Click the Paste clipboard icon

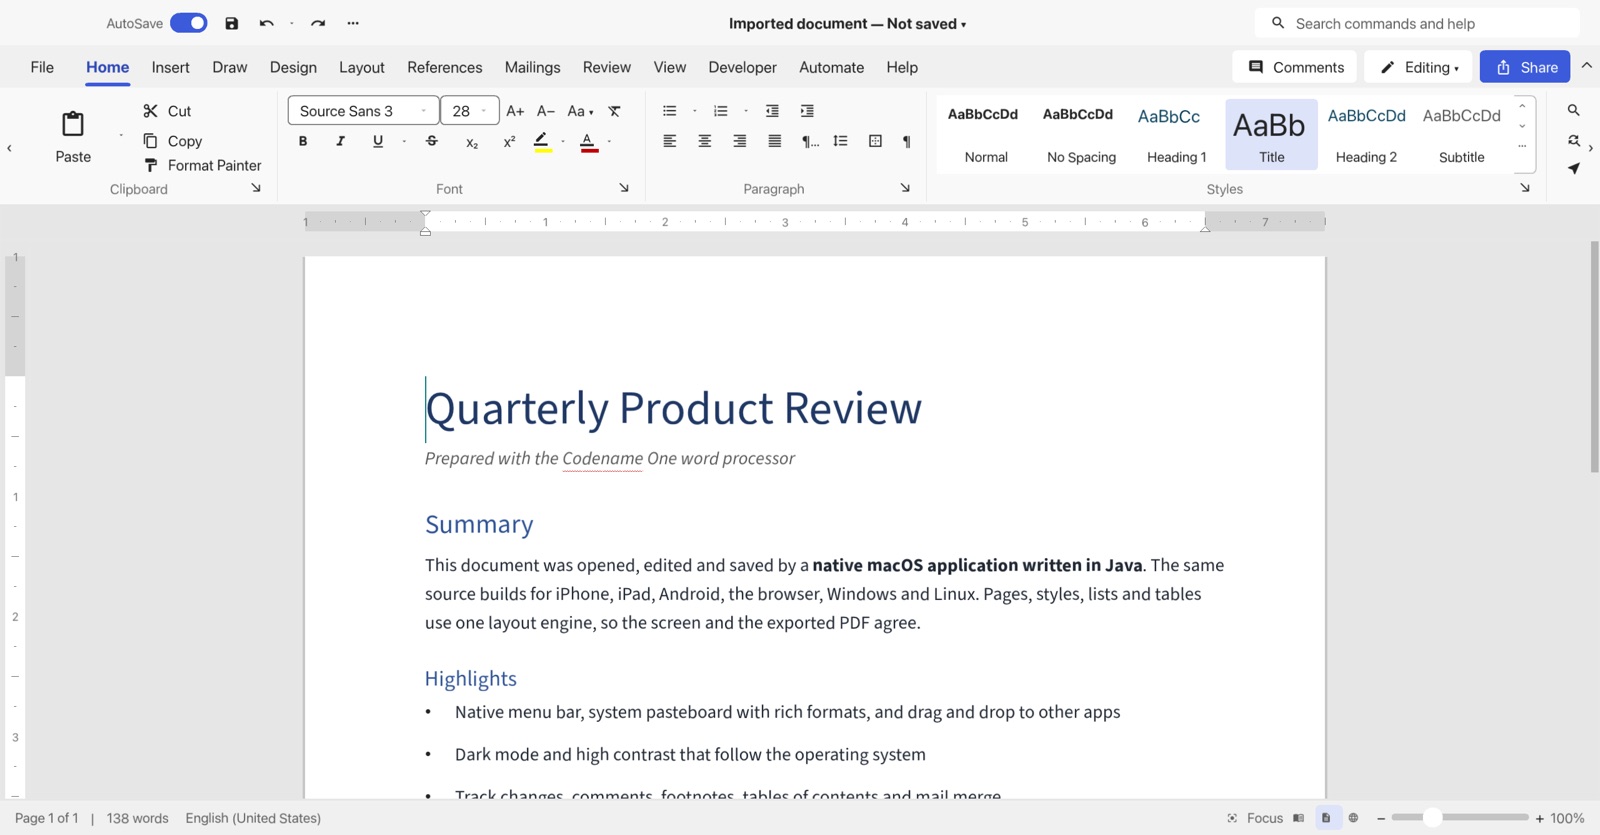(73, 124)
